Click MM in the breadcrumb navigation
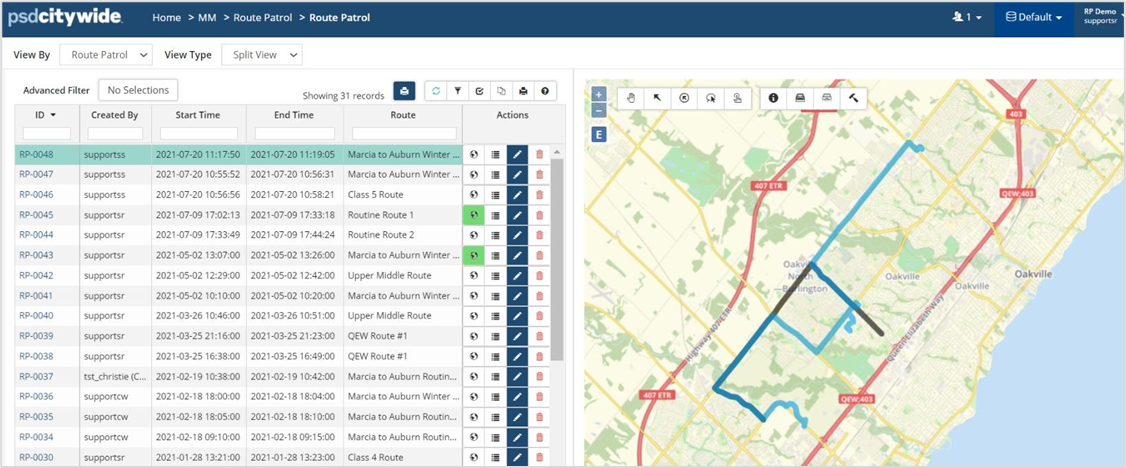The width and height of the screenshot is (1126, 468). coord(207,18)
